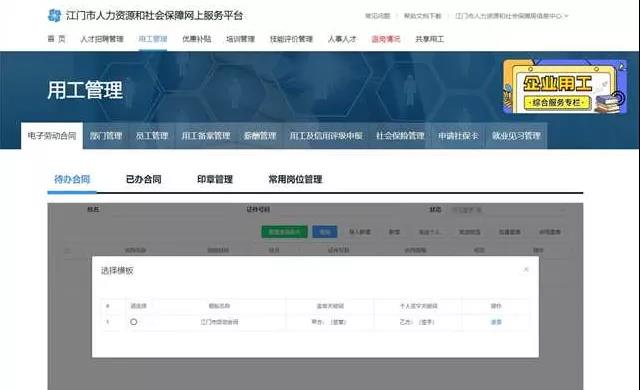Open the 共享用工 menu
This screenshot has height=390, width=640.
point(429,39)
